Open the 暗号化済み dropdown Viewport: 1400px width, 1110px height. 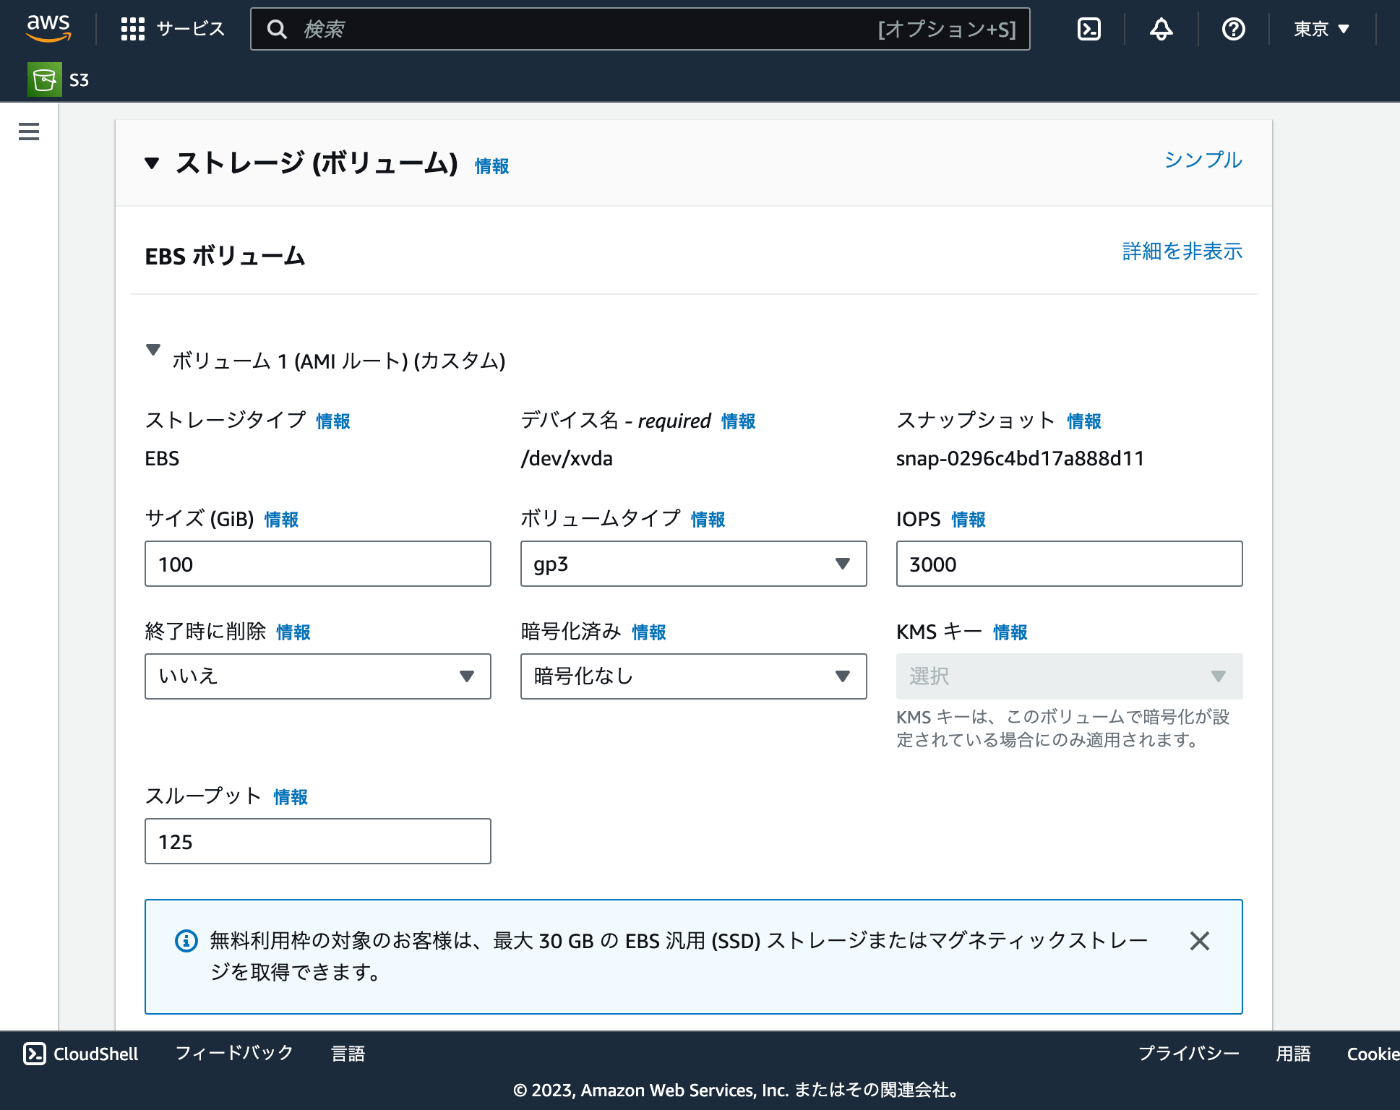[693, 676]
